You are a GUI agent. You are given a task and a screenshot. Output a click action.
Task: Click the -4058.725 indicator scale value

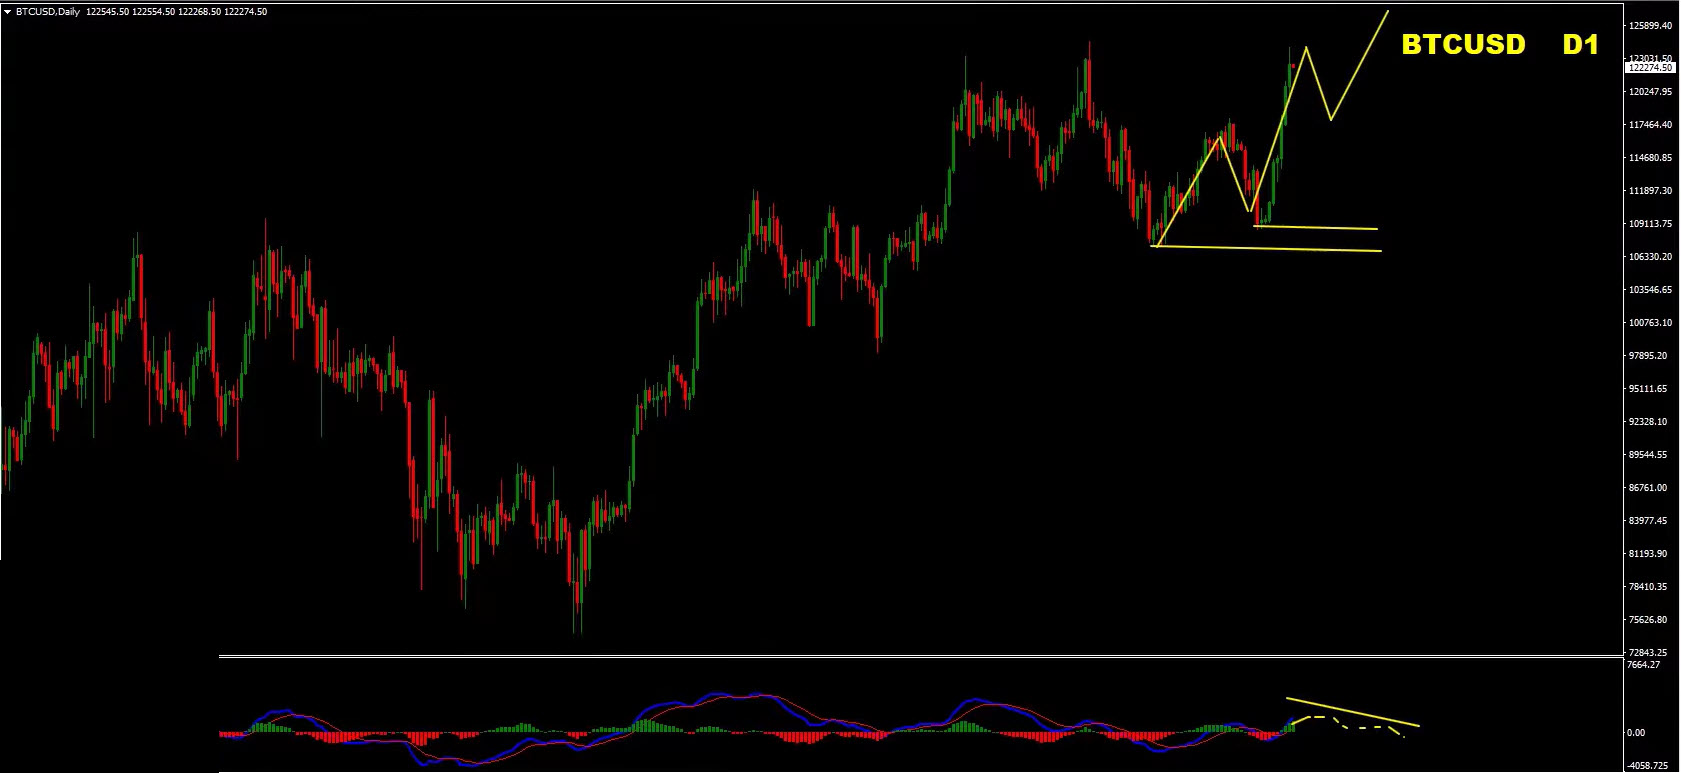1647,766
